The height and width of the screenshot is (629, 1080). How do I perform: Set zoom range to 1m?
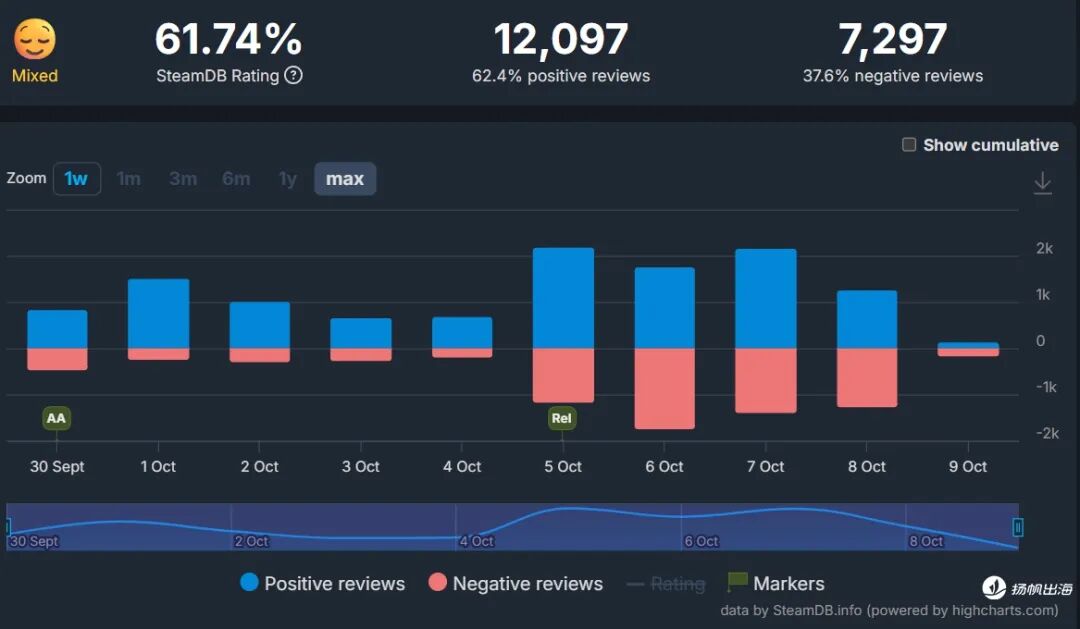[129, 179]
